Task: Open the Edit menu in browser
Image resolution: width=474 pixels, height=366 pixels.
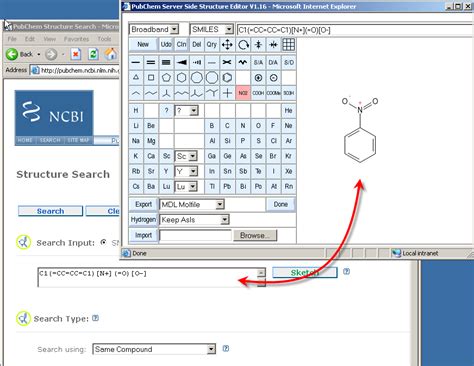Action: [x=30, y=39]
